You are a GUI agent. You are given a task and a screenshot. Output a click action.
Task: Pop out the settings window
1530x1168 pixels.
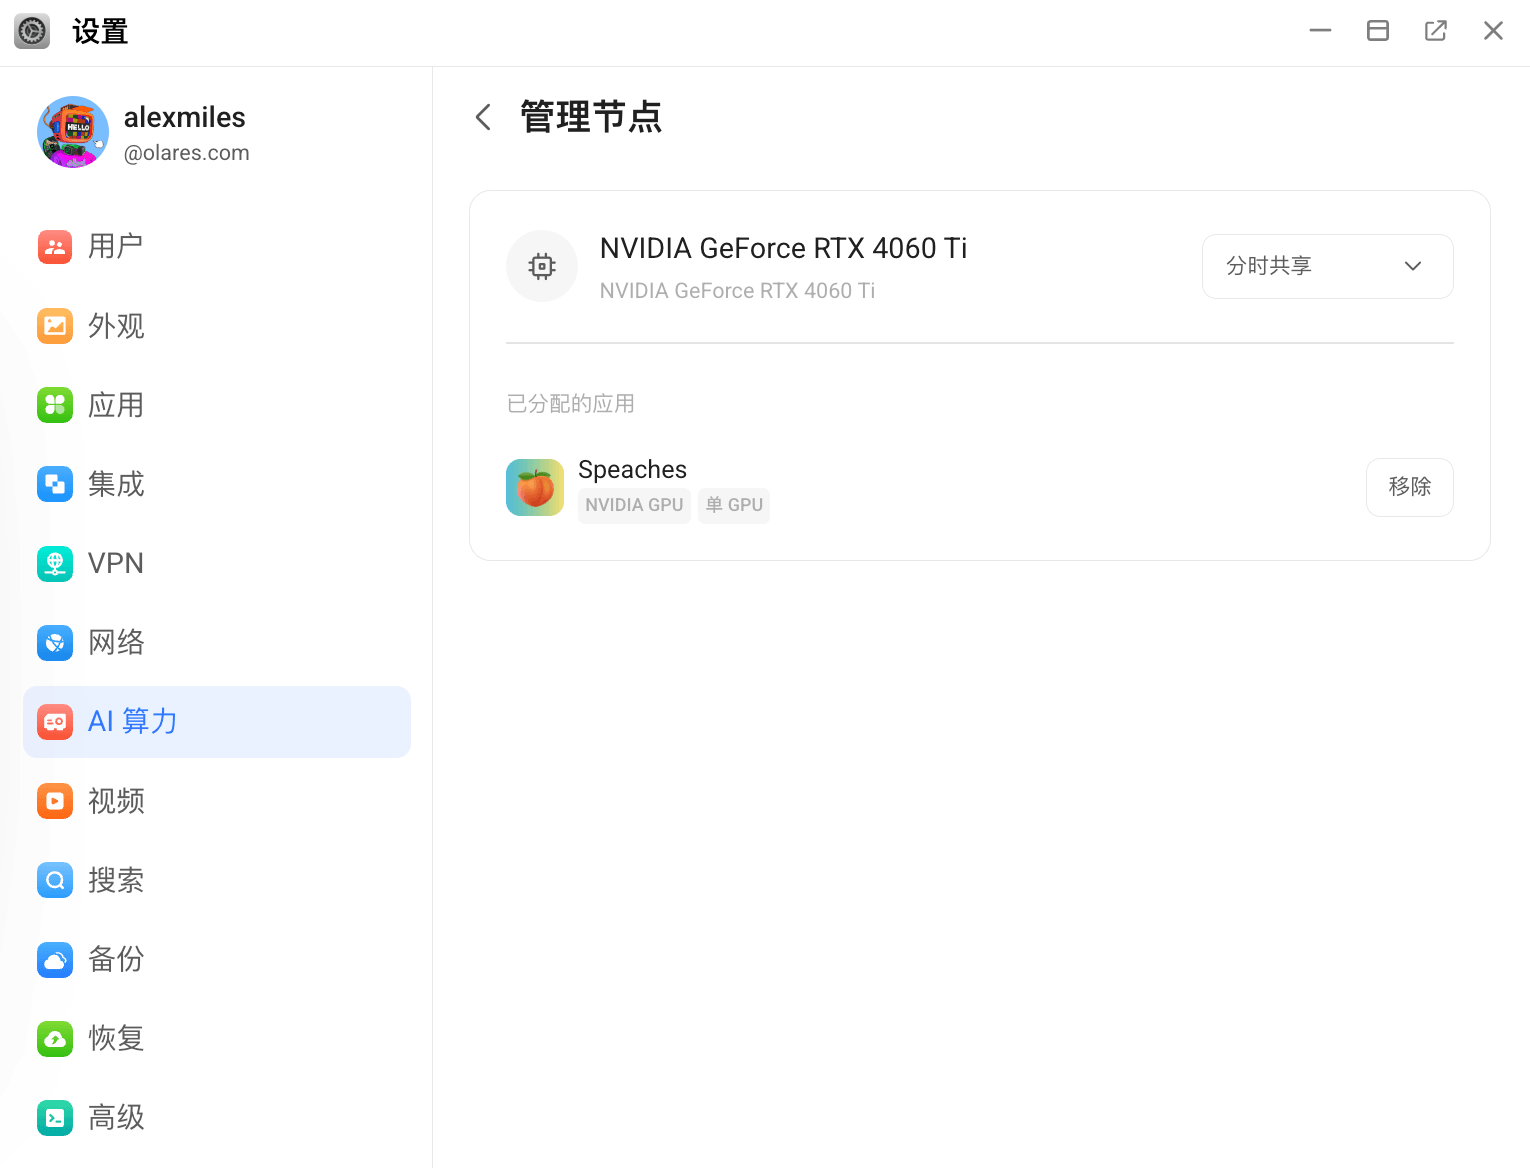coord(1435,31)
